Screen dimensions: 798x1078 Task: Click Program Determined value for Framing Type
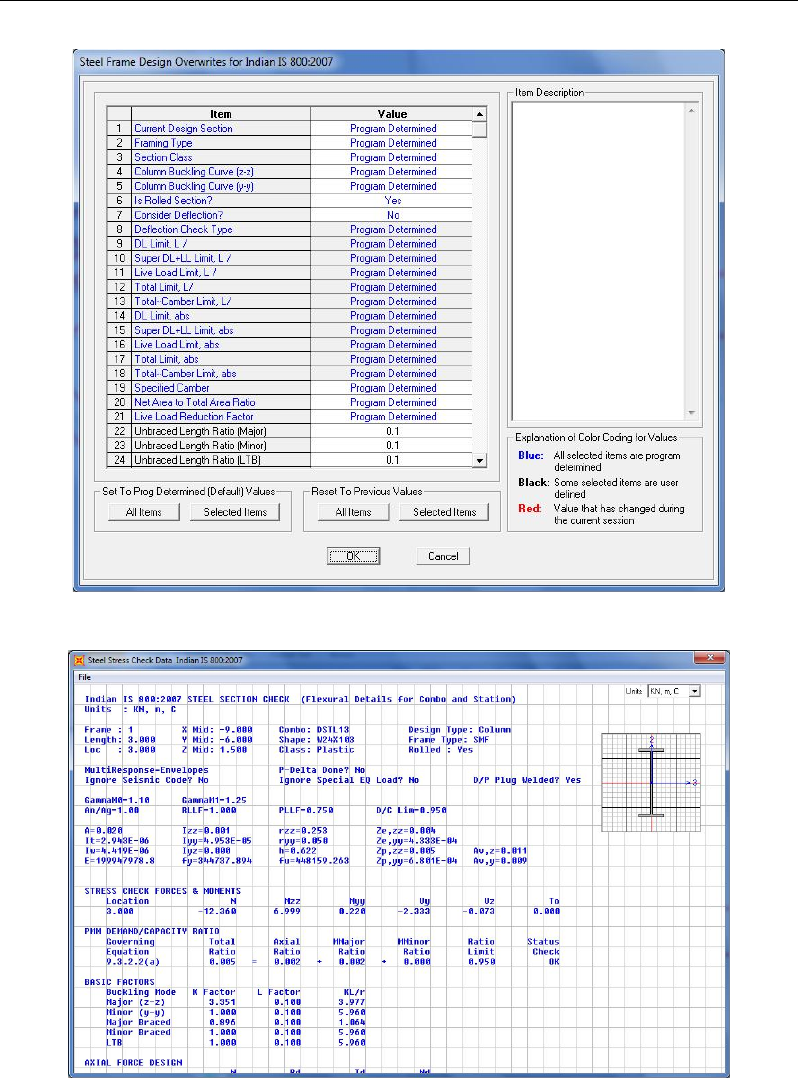[x=392, y=143]
